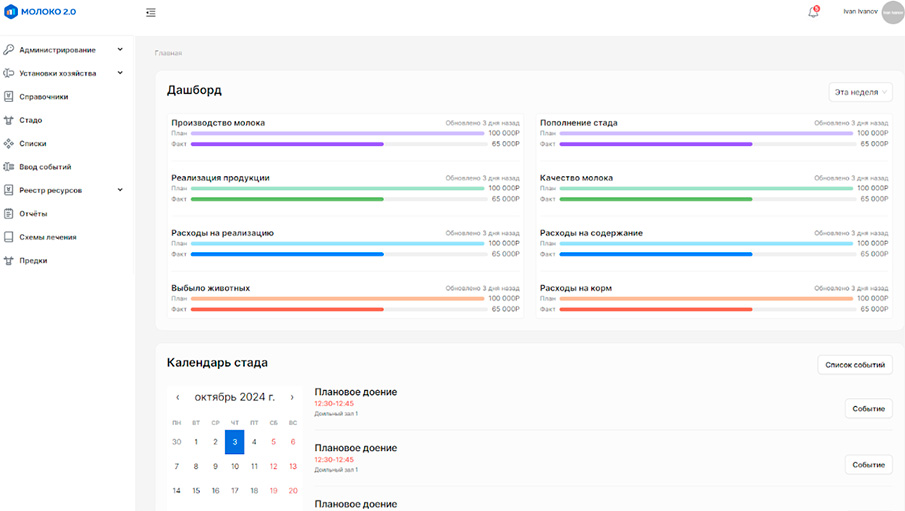Click the Реестр ресурсов icon
Image resolution: width=905 pixels, height=511 pixels.
[9, 190]
